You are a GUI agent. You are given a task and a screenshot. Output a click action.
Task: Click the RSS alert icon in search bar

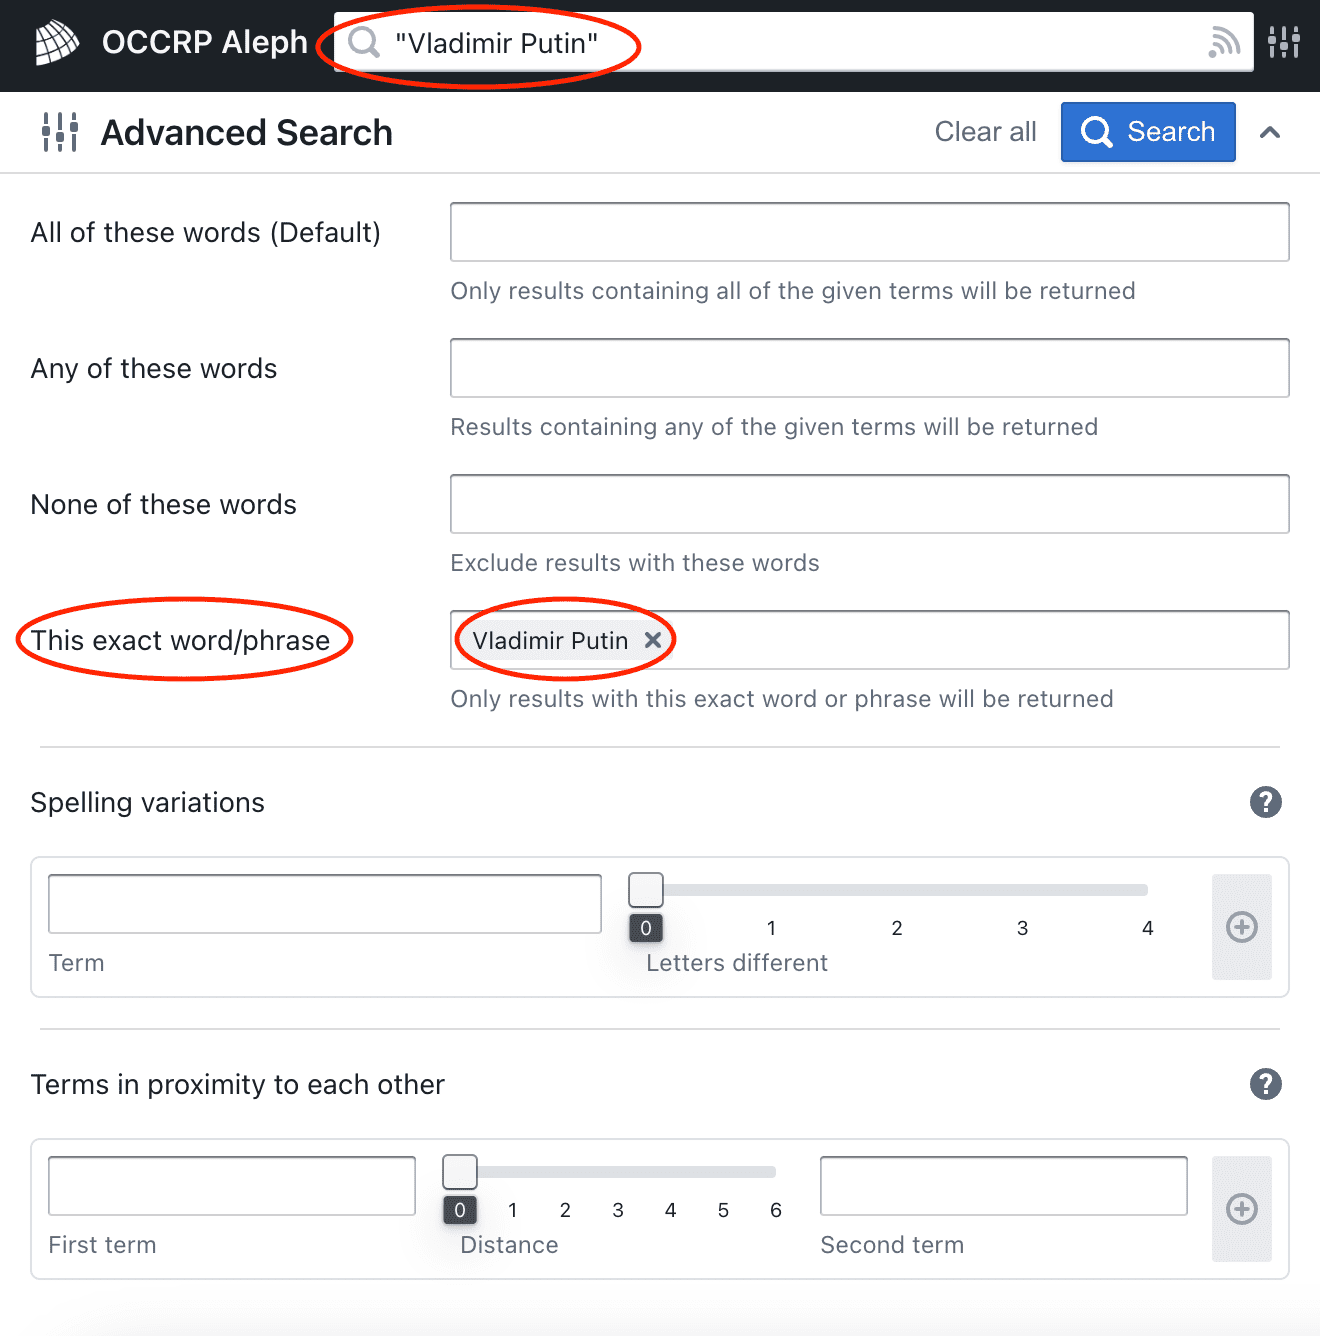tap(1224, 42)
